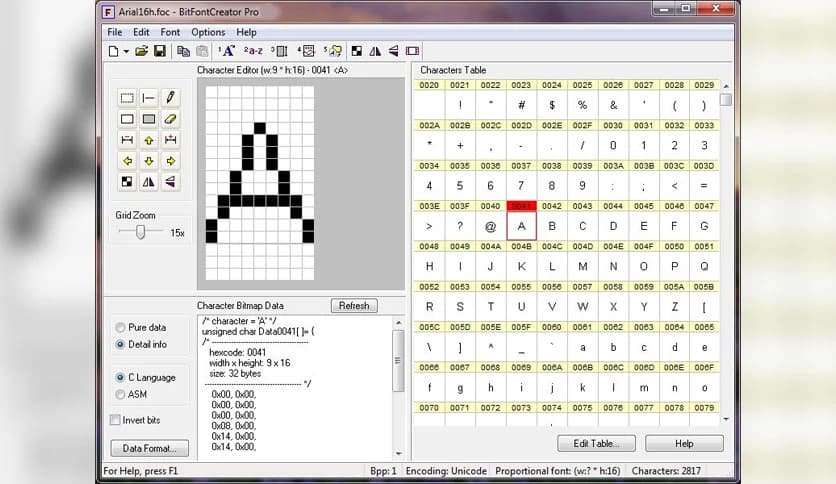Click the Edit Table... button
This screenshot has height=484, width=836.
pyautogui.click(x=597, y=443)
